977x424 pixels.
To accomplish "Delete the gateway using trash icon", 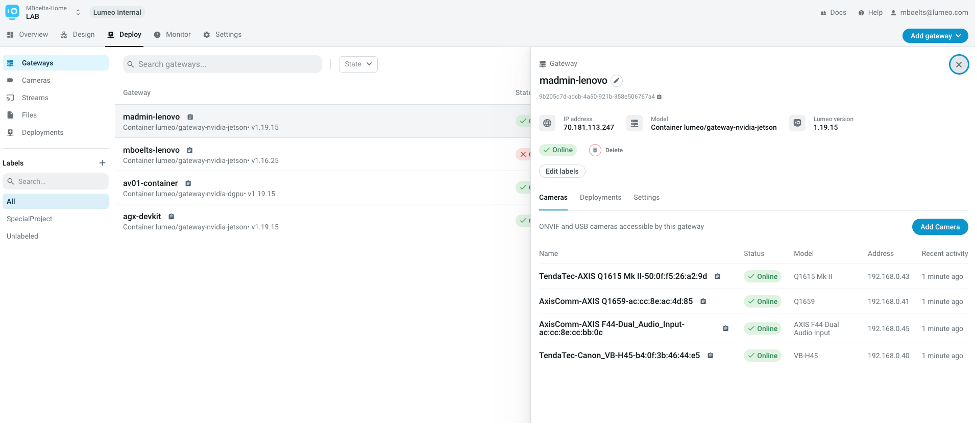I will (595, 150).
